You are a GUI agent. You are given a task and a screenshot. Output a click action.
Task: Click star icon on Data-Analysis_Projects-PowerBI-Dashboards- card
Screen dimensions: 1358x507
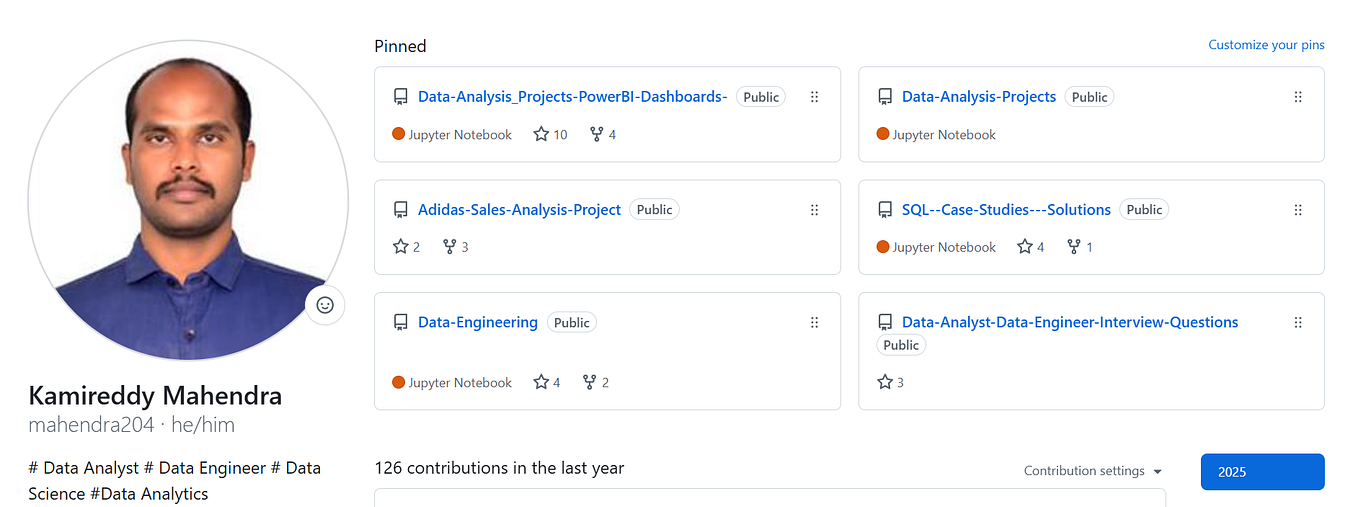pos(541,134)
